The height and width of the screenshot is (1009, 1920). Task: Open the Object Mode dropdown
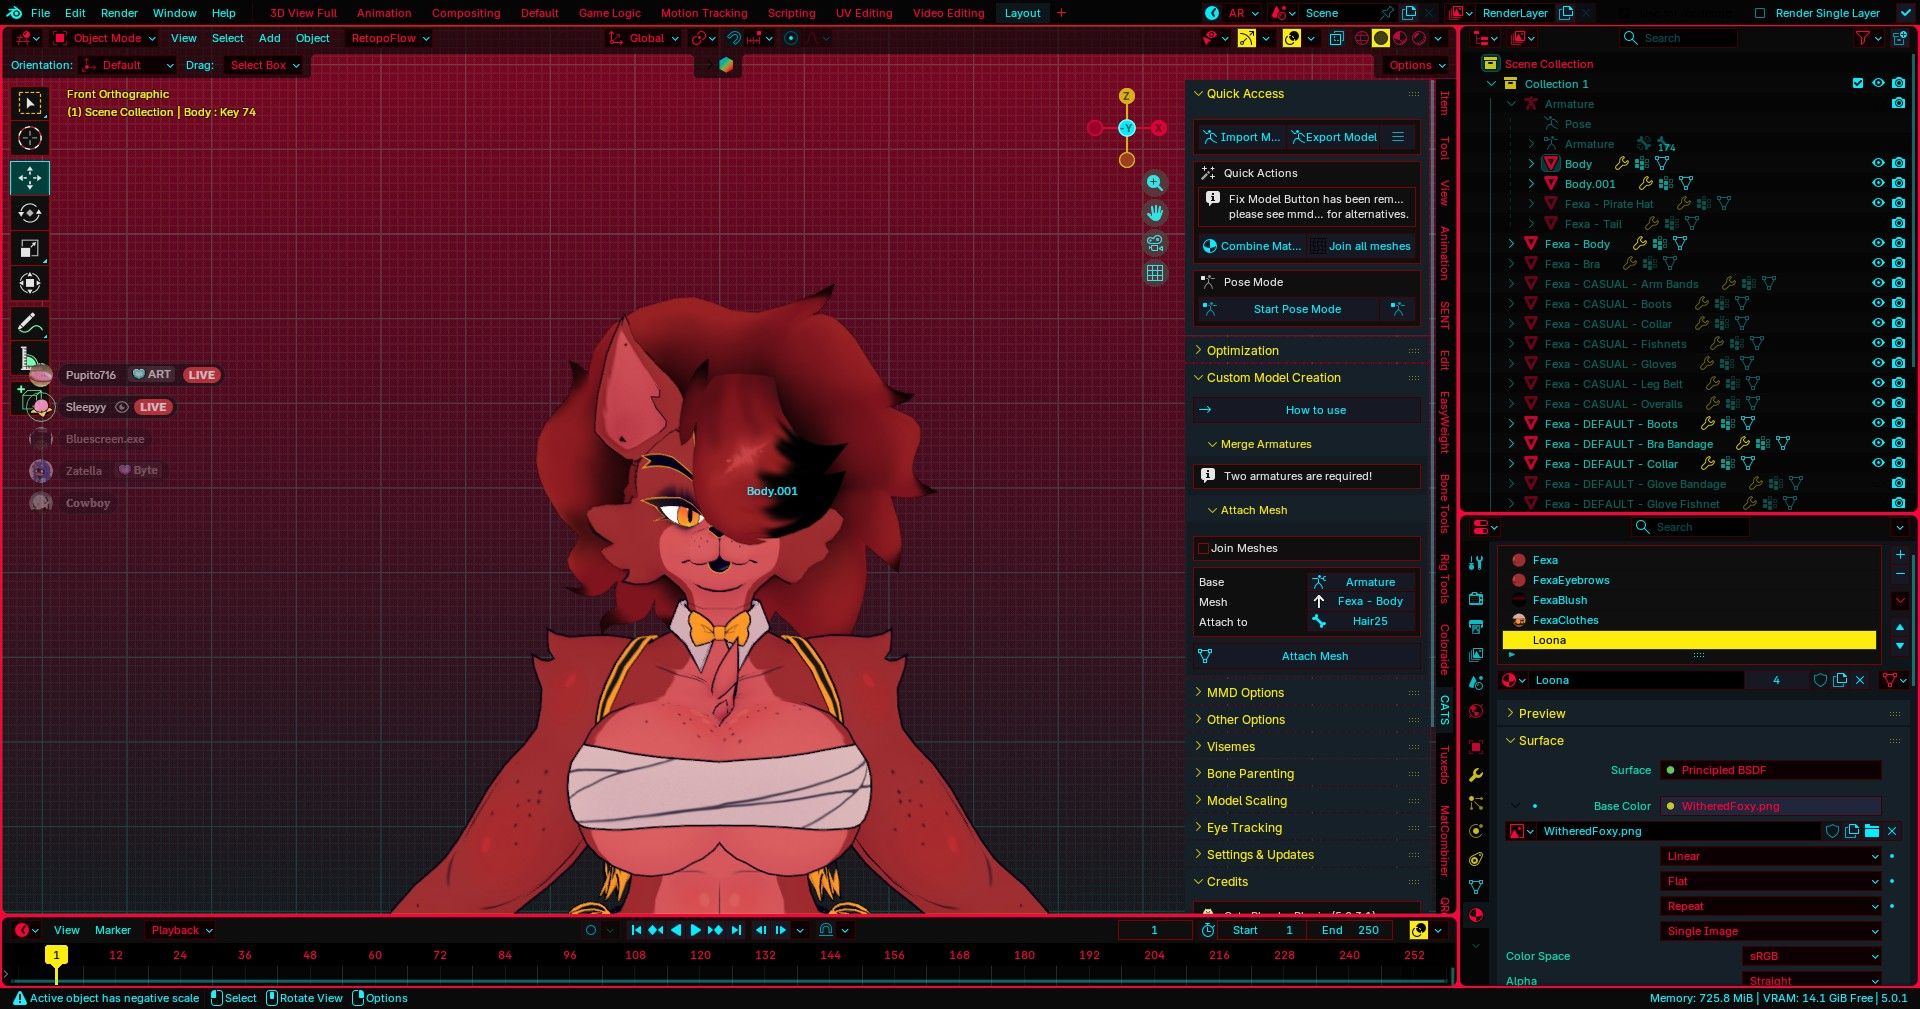tap(105, 38)
